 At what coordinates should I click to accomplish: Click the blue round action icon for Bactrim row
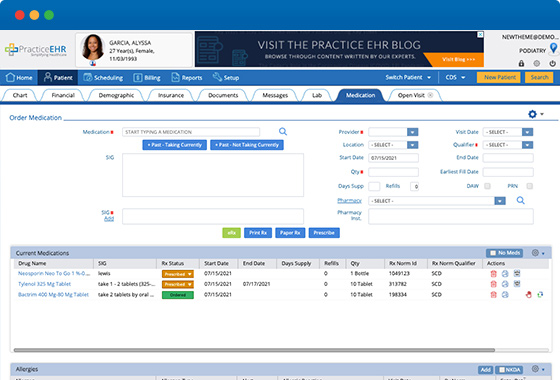(505, 295)
